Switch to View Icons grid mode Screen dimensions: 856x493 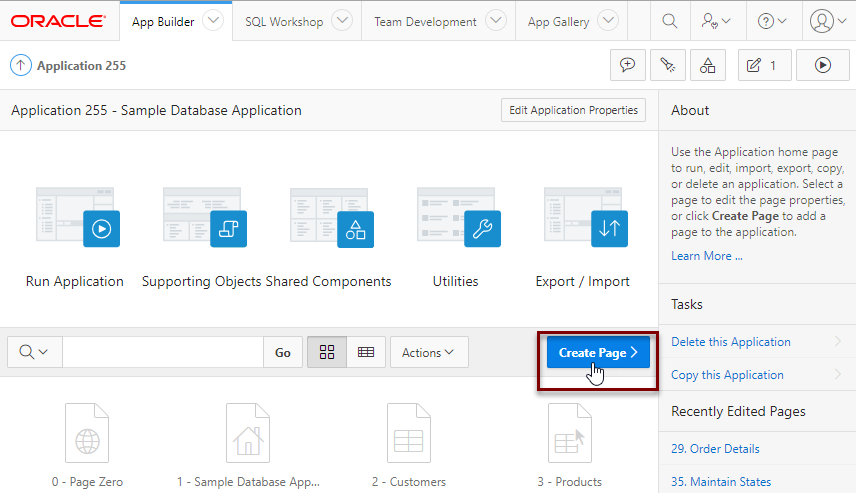[326, 352]
